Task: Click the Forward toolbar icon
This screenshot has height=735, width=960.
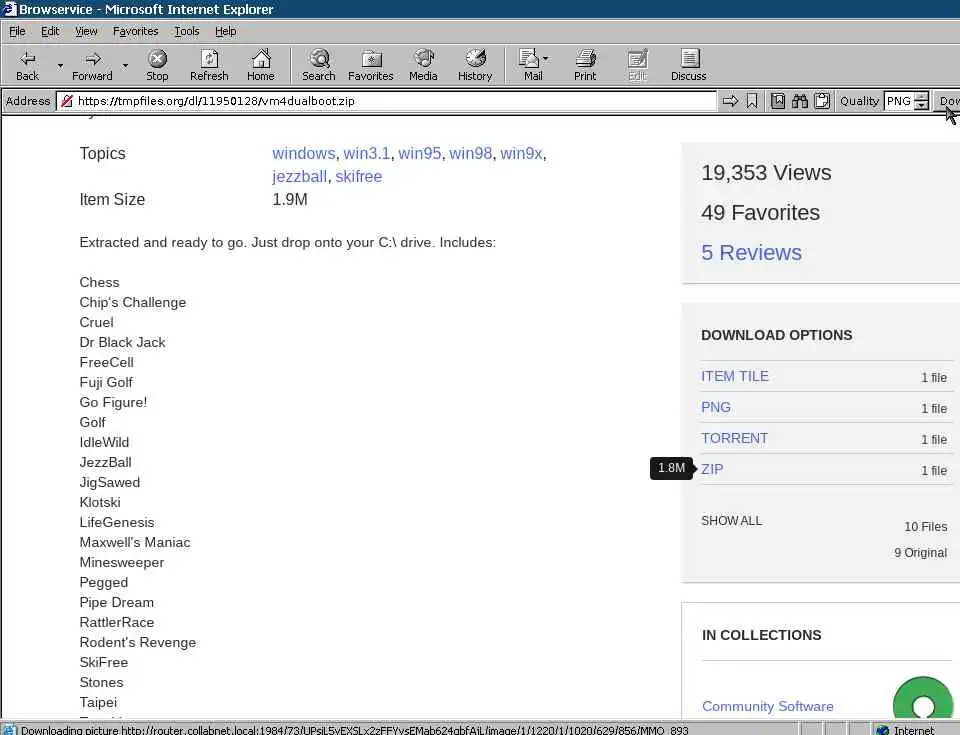Action: coord(92,65)
